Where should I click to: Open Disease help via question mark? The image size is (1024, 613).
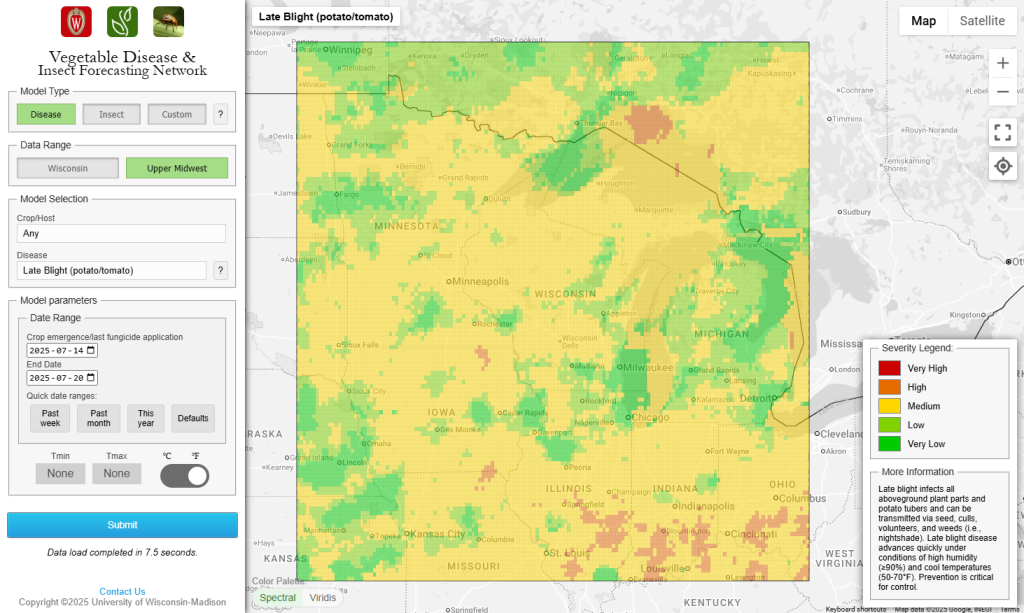pyautogui.click(x=220, y=270)
